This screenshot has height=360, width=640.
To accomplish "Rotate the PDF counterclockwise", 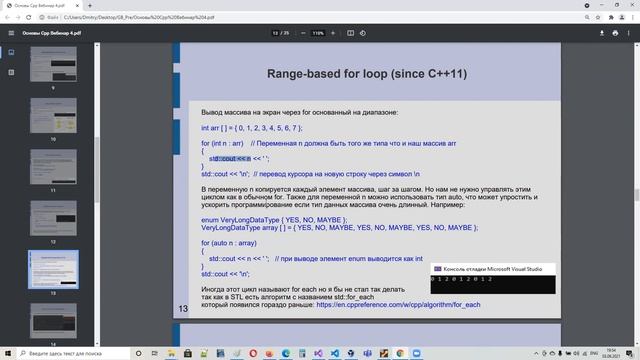I will coord(363,33).
